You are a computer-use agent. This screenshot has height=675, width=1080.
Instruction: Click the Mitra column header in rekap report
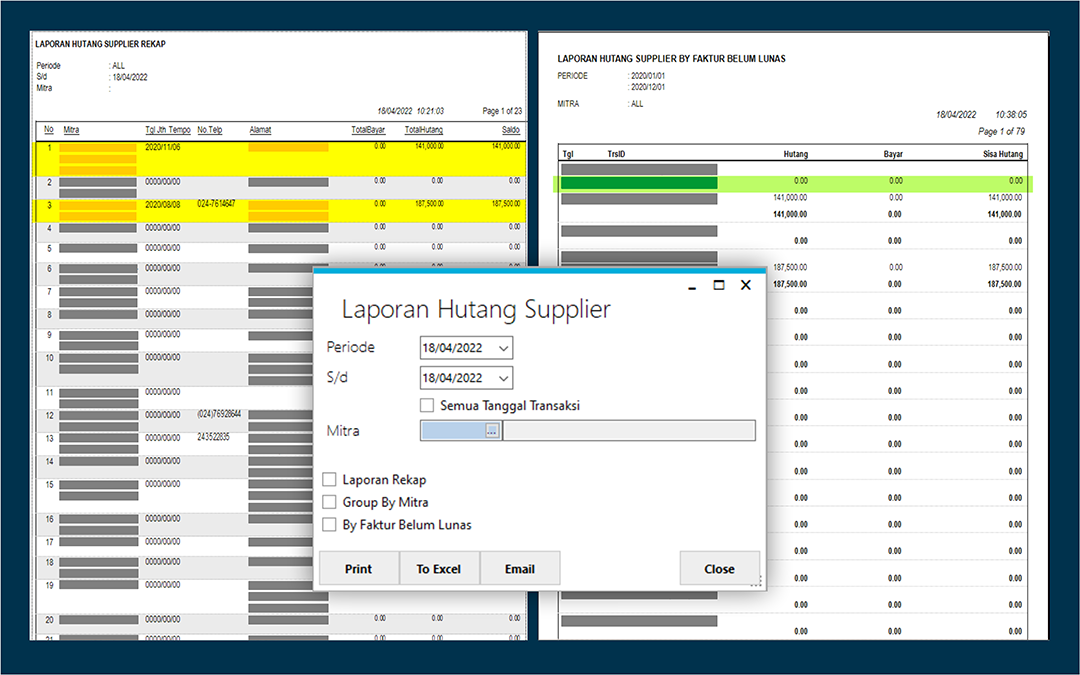click(x=71, y=129)
